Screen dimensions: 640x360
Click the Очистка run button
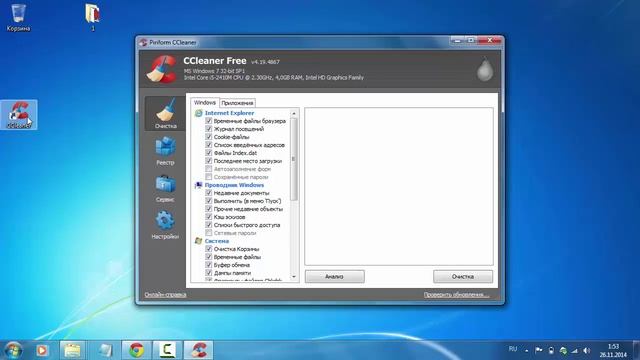[x=463, y=276]
